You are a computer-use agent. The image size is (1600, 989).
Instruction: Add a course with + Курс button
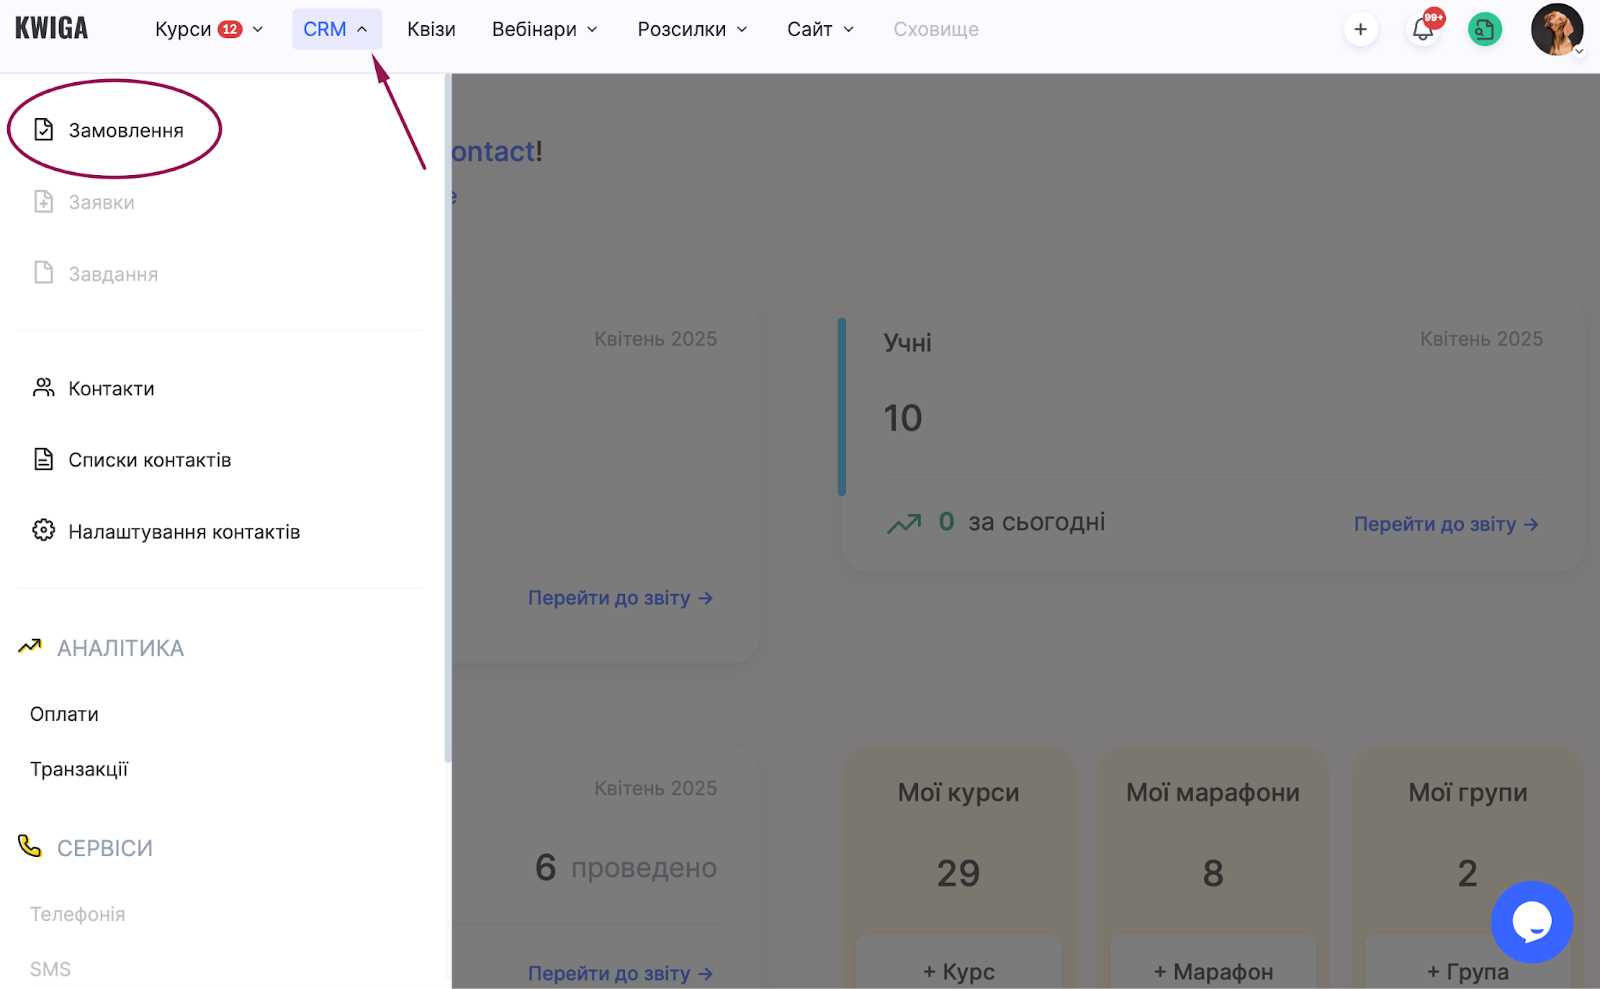958,962
